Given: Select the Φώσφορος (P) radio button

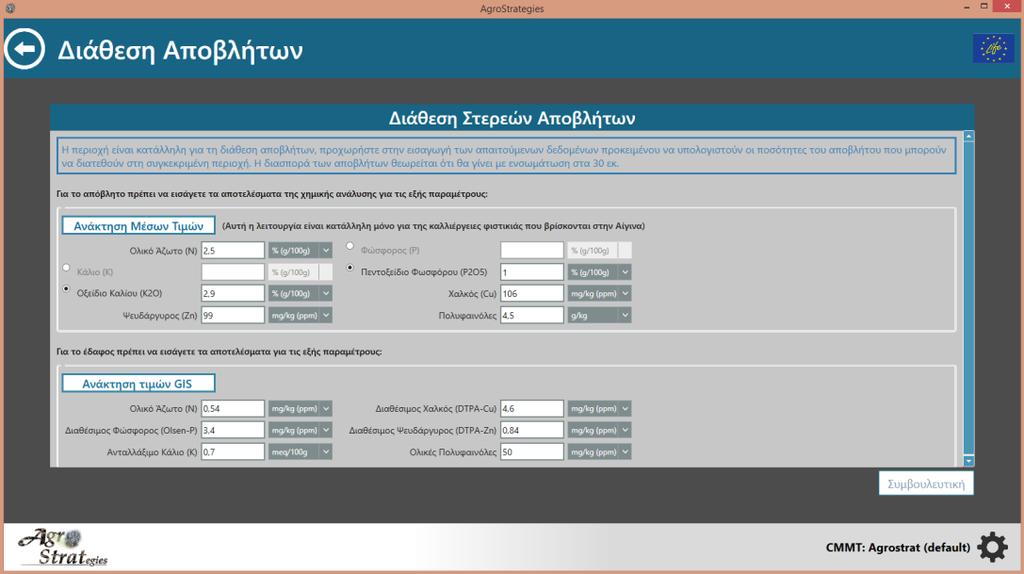Looking at the screenshot, I should (351, 246).
